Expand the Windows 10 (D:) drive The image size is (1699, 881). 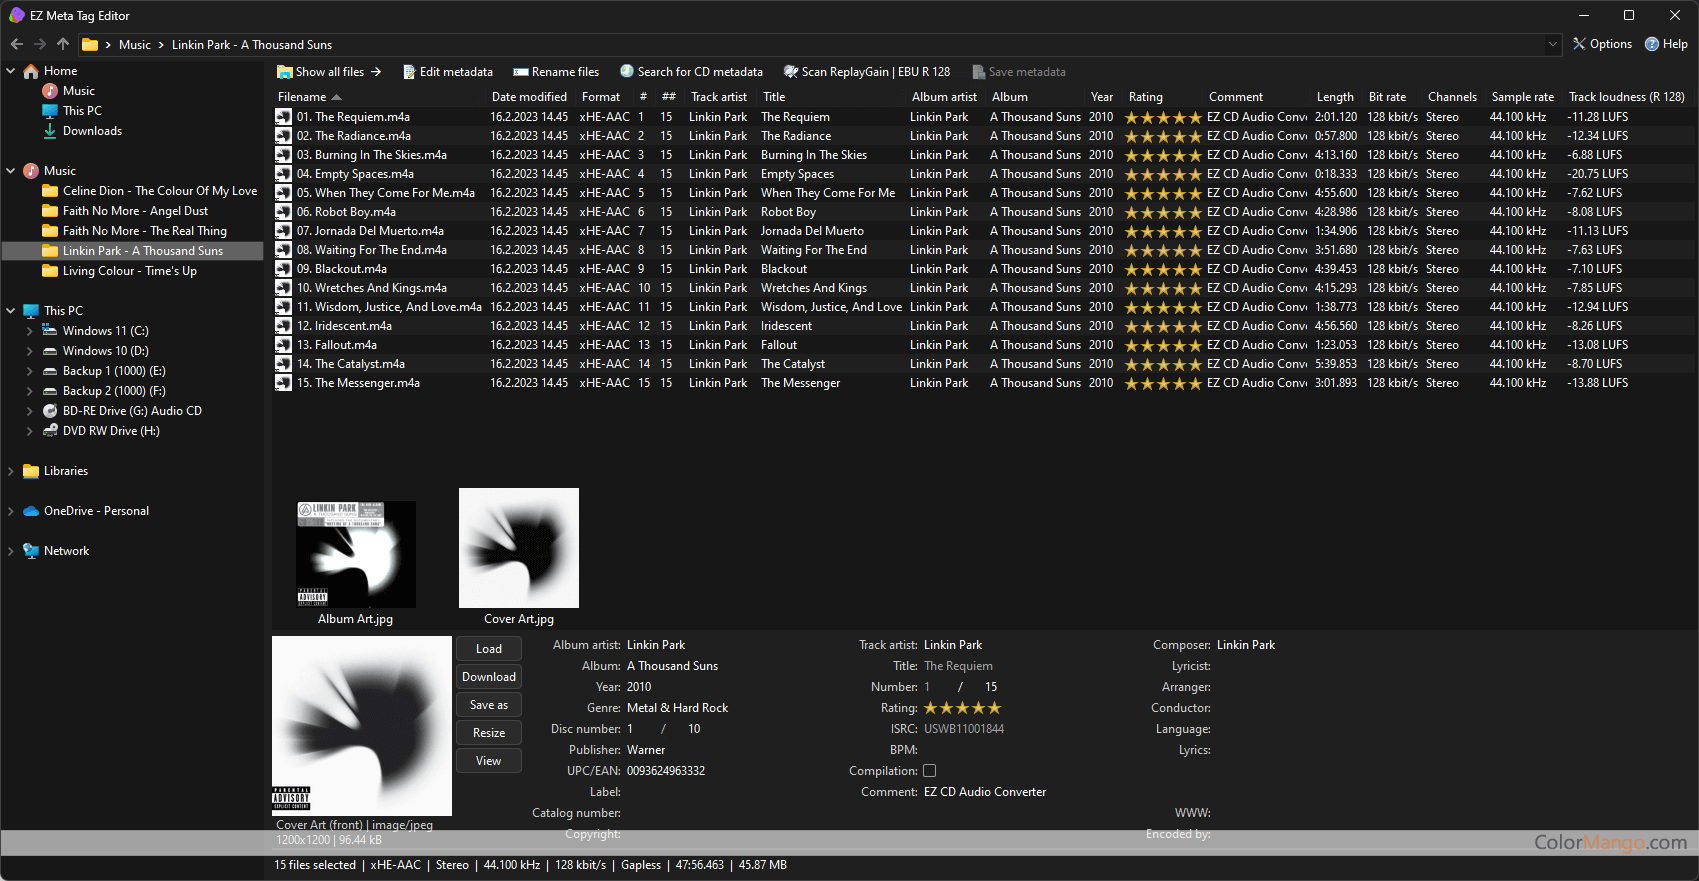click(x=30, y=351)
